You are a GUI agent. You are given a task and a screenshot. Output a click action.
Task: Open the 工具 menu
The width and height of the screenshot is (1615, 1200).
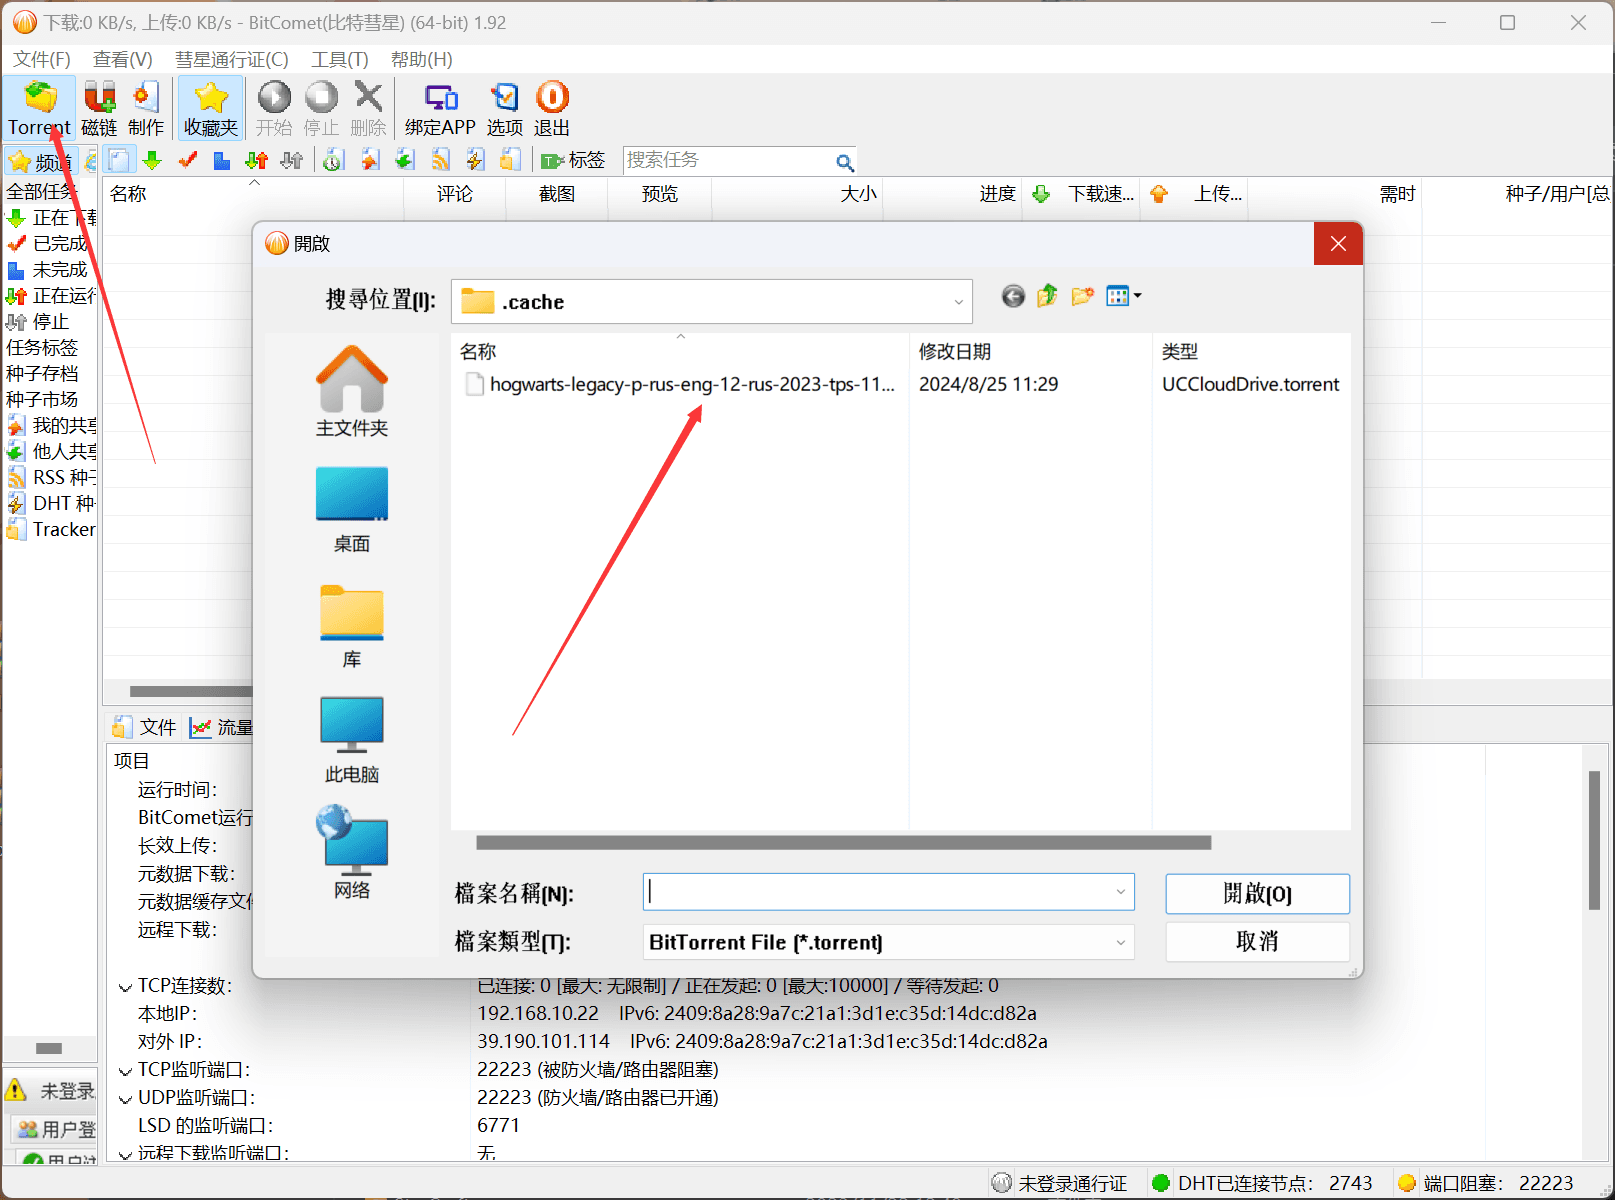(x=339, y=59)
